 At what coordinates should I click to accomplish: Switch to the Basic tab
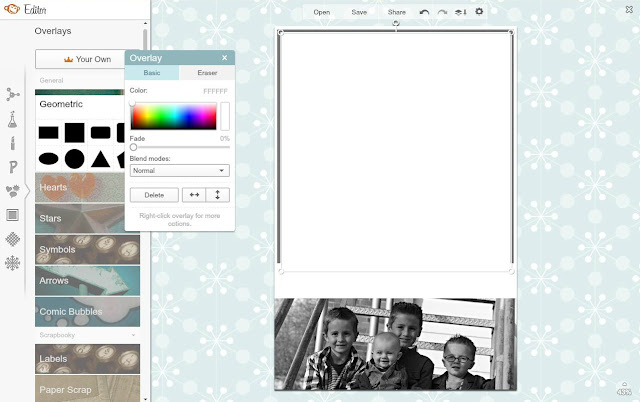click(x=152, y=73)
